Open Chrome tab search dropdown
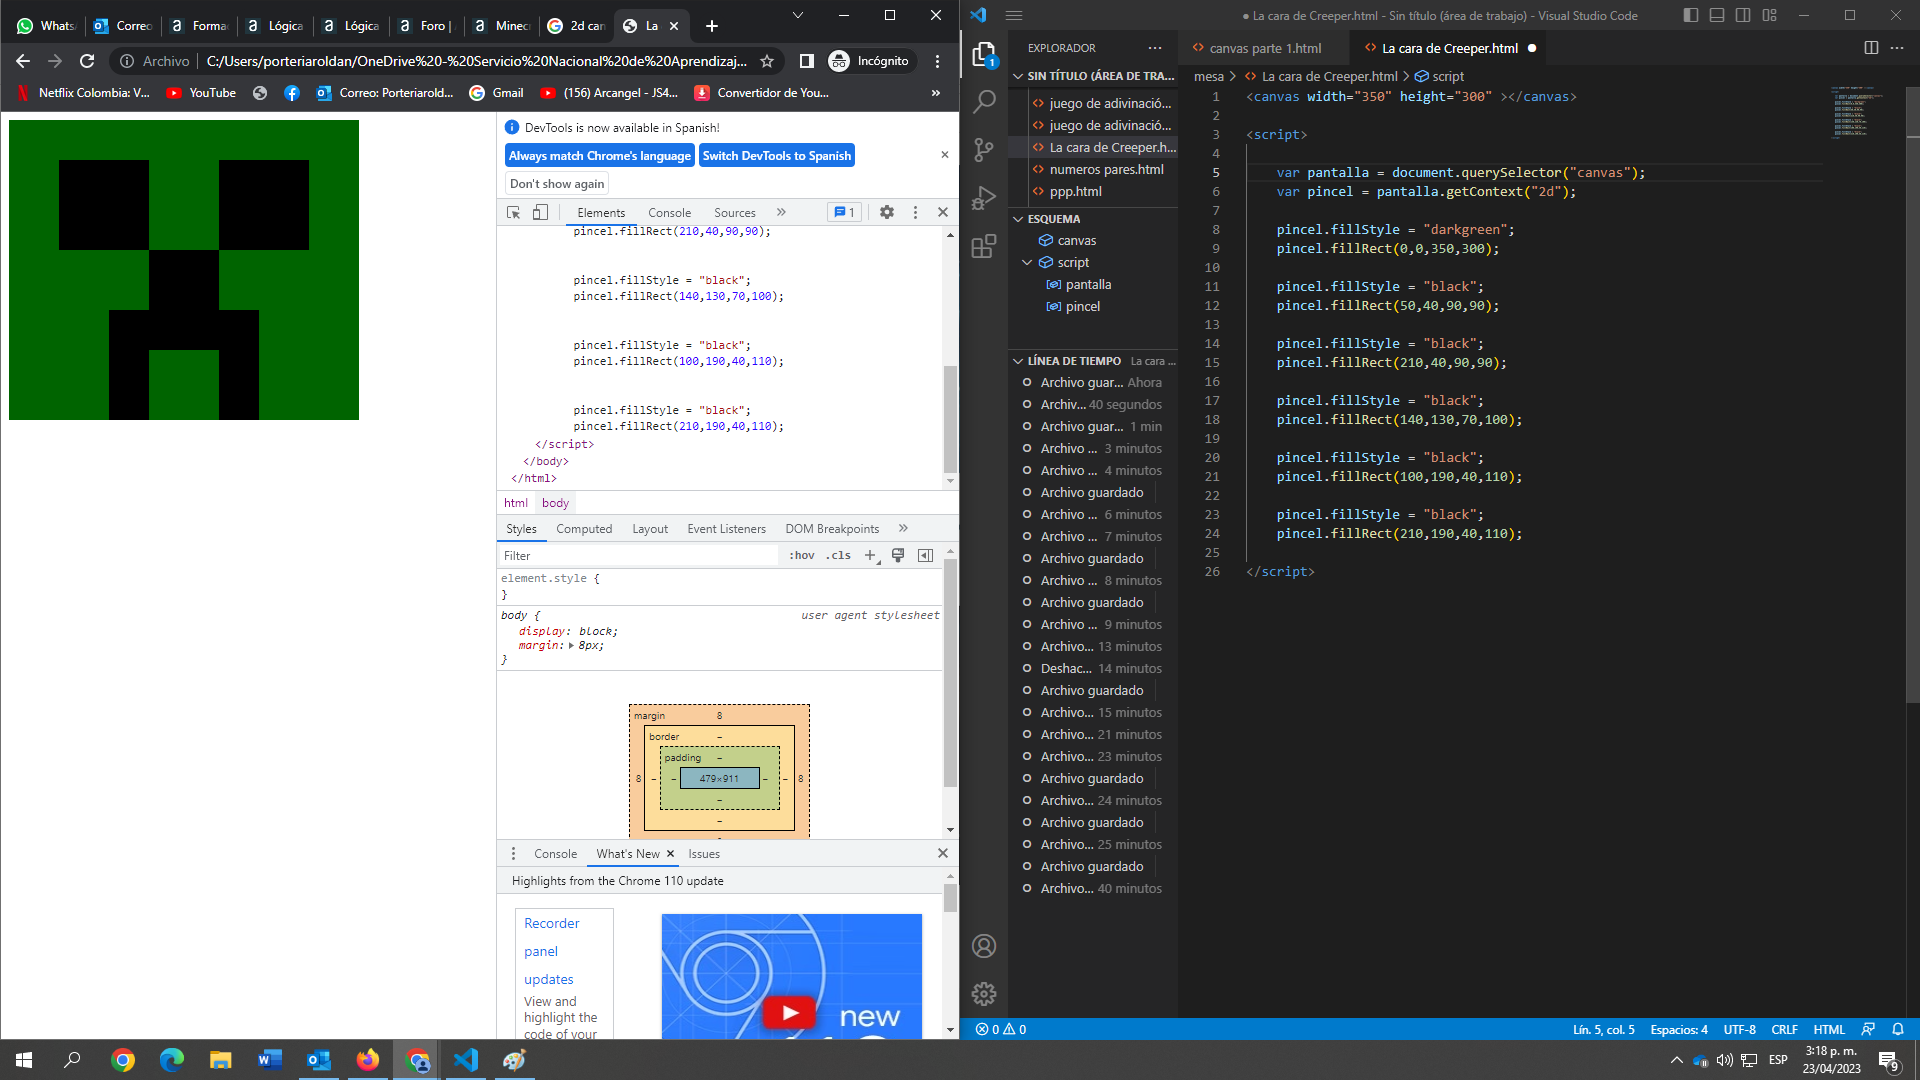This screenshot has height=1080, width=1920. pyautogui.click(x=797, y=15)
